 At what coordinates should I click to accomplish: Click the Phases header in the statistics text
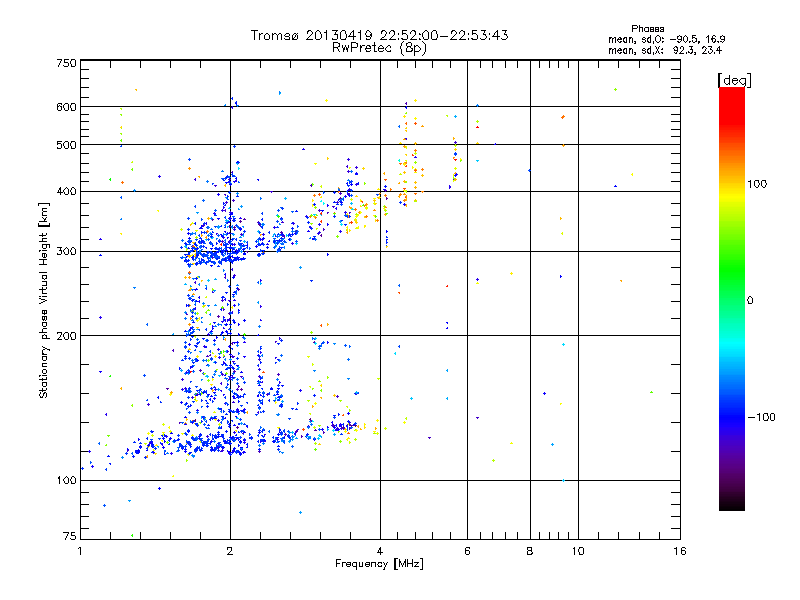coord(647,29)
